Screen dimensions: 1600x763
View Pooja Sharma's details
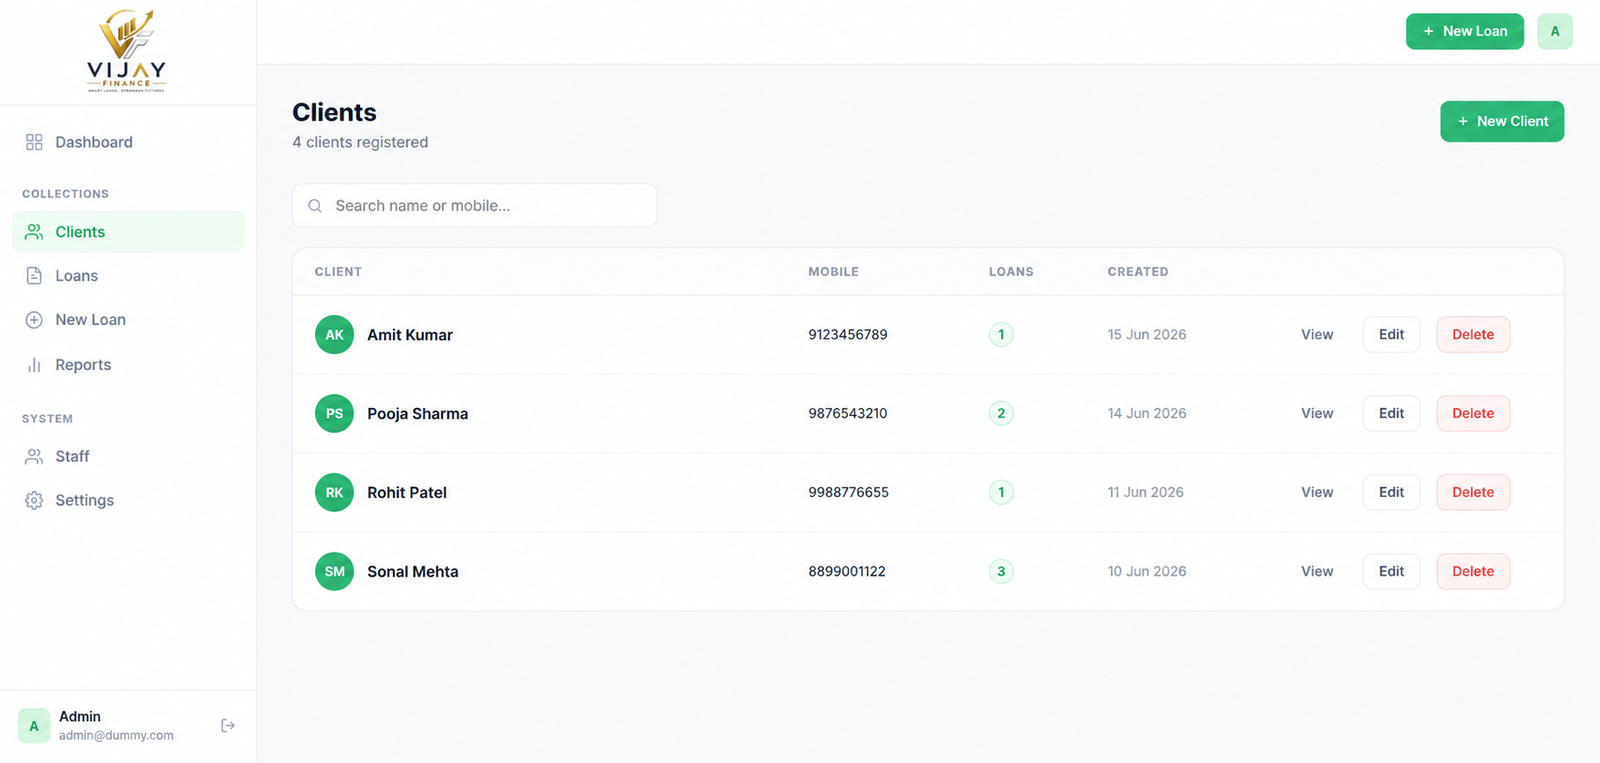pyautogui.click(x=1317, y=413)
